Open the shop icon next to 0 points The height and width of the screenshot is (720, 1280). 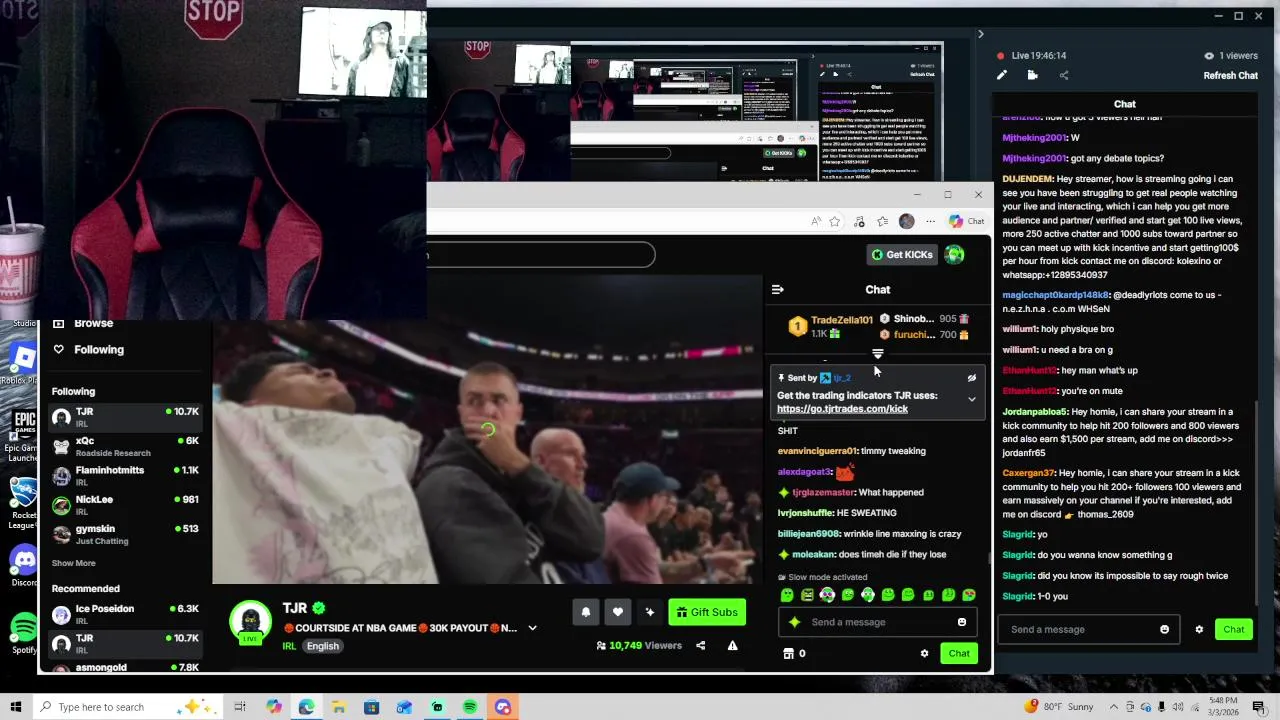[x=788, y=653]
